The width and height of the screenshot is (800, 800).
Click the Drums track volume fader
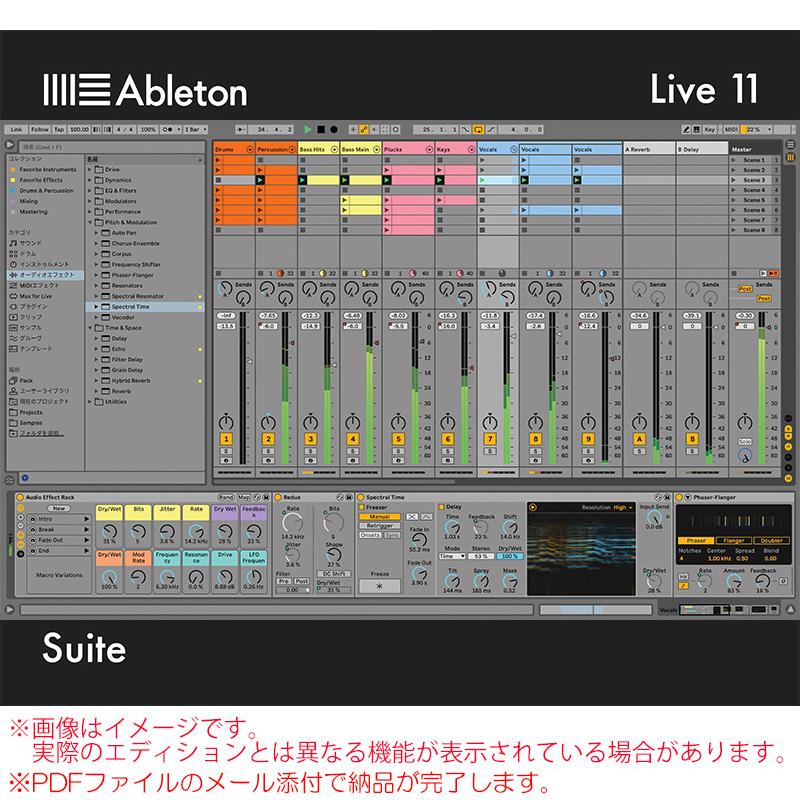tap(249, 361)
